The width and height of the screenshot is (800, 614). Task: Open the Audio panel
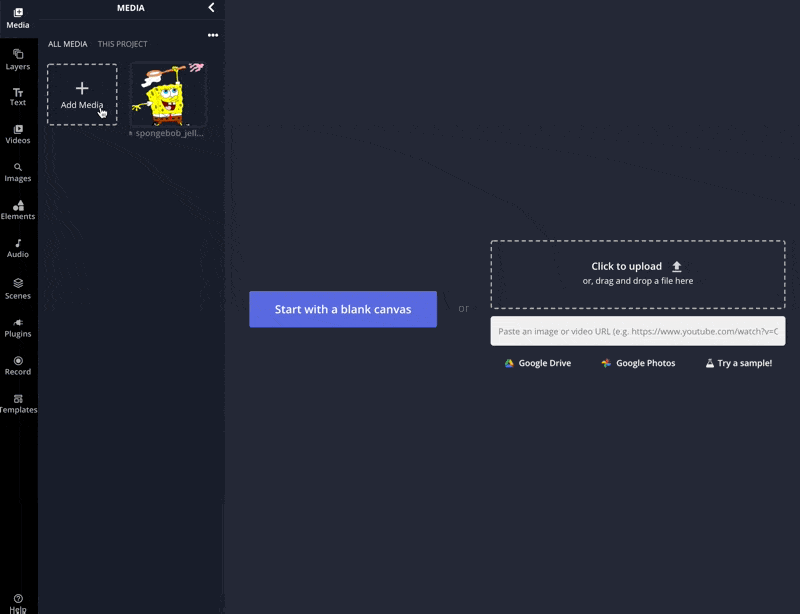(18, 248)
